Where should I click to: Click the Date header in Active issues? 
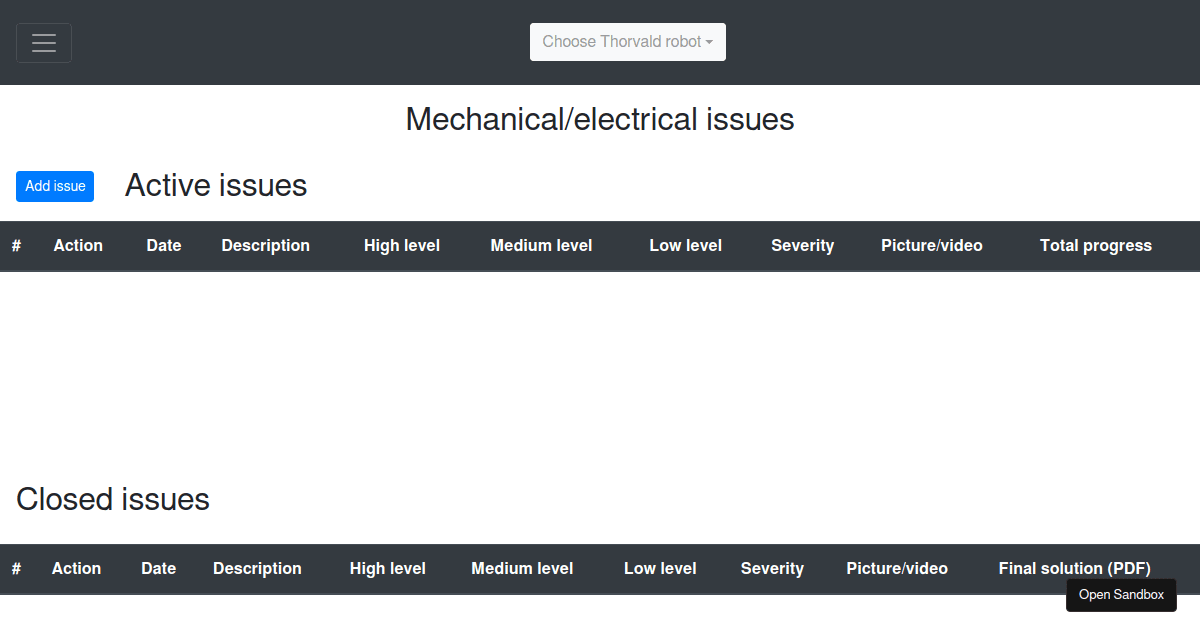point(164,245)
